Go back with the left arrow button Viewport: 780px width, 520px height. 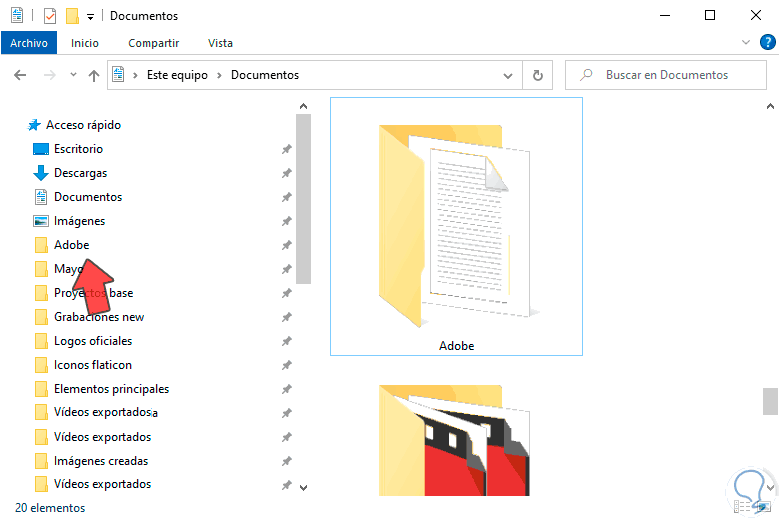pyautogui.click(x=20, y=75)
